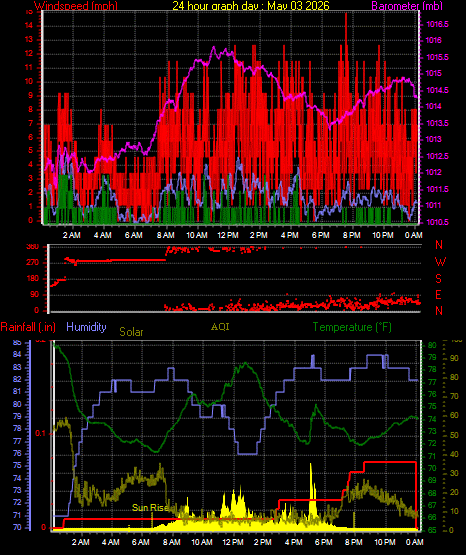Click the N compass label at top
The height and width of the screenshot is (555, 466).
439,245
